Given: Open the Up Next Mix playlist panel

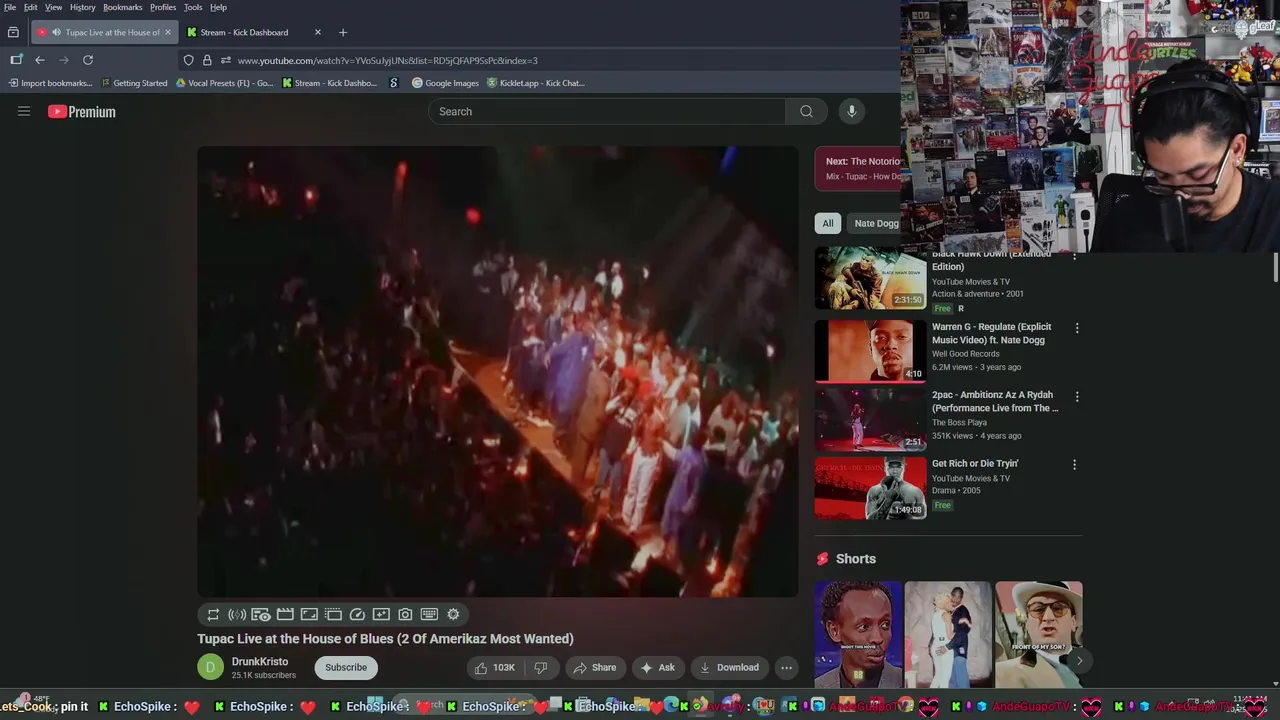Looking at the screenshot, I should point(858,168).
